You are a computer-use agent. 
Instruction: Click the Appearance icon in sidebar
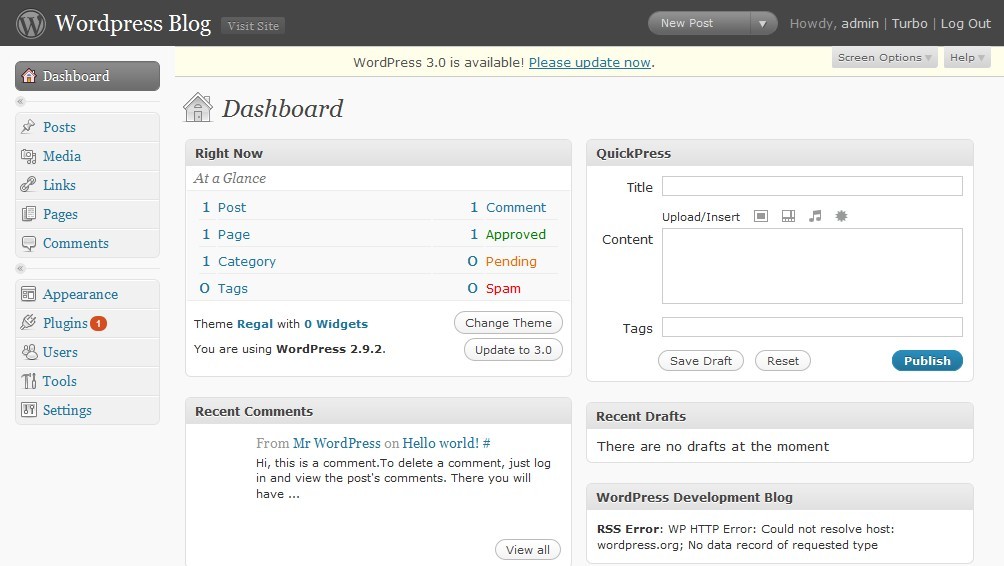28,294
